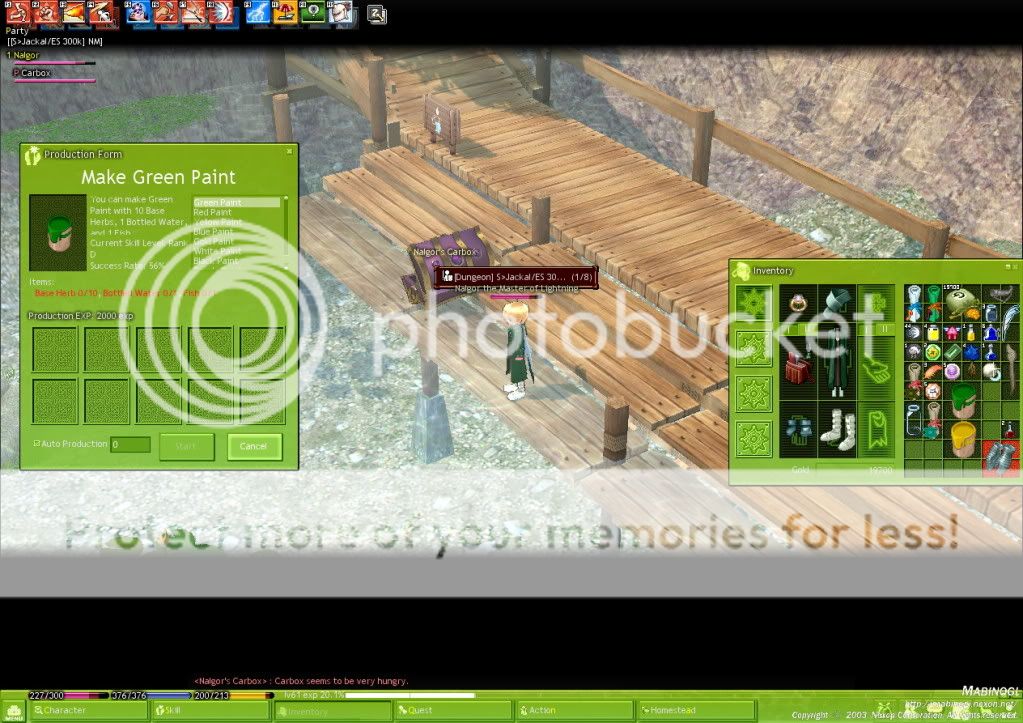The height and width of the screenshot is (723, 1023).
Task: Use the F9 lightning bolt skill icon
Action: [257, 12]
